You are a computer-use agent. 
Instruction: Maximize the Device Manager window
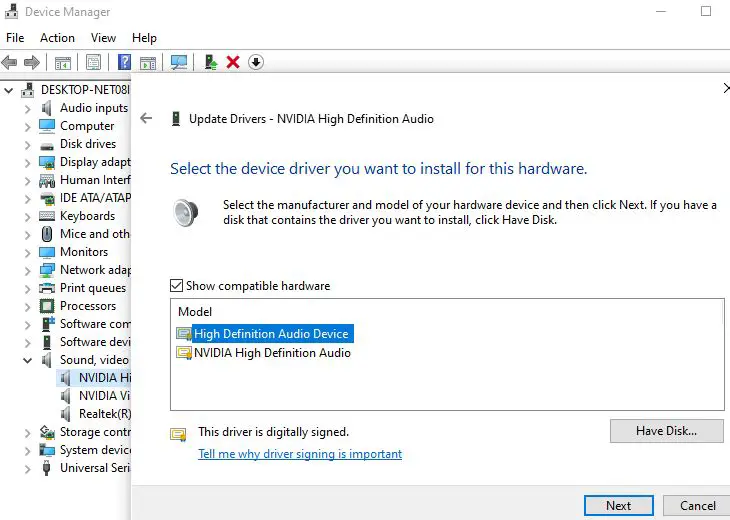[x=706, y=11]
